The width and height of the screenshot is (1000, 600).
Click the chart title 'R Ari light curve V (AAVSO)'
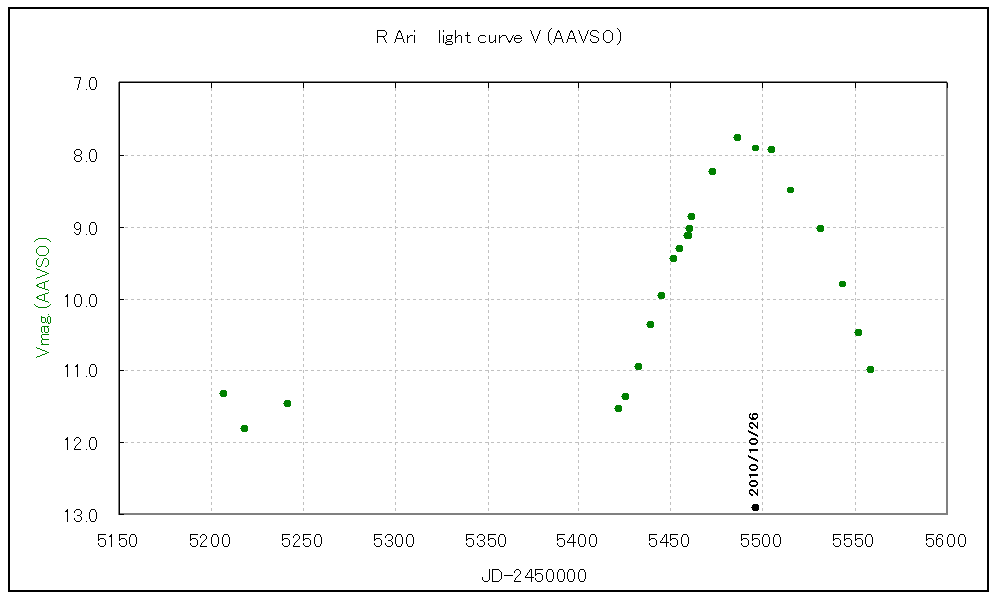tap(499, 37)
